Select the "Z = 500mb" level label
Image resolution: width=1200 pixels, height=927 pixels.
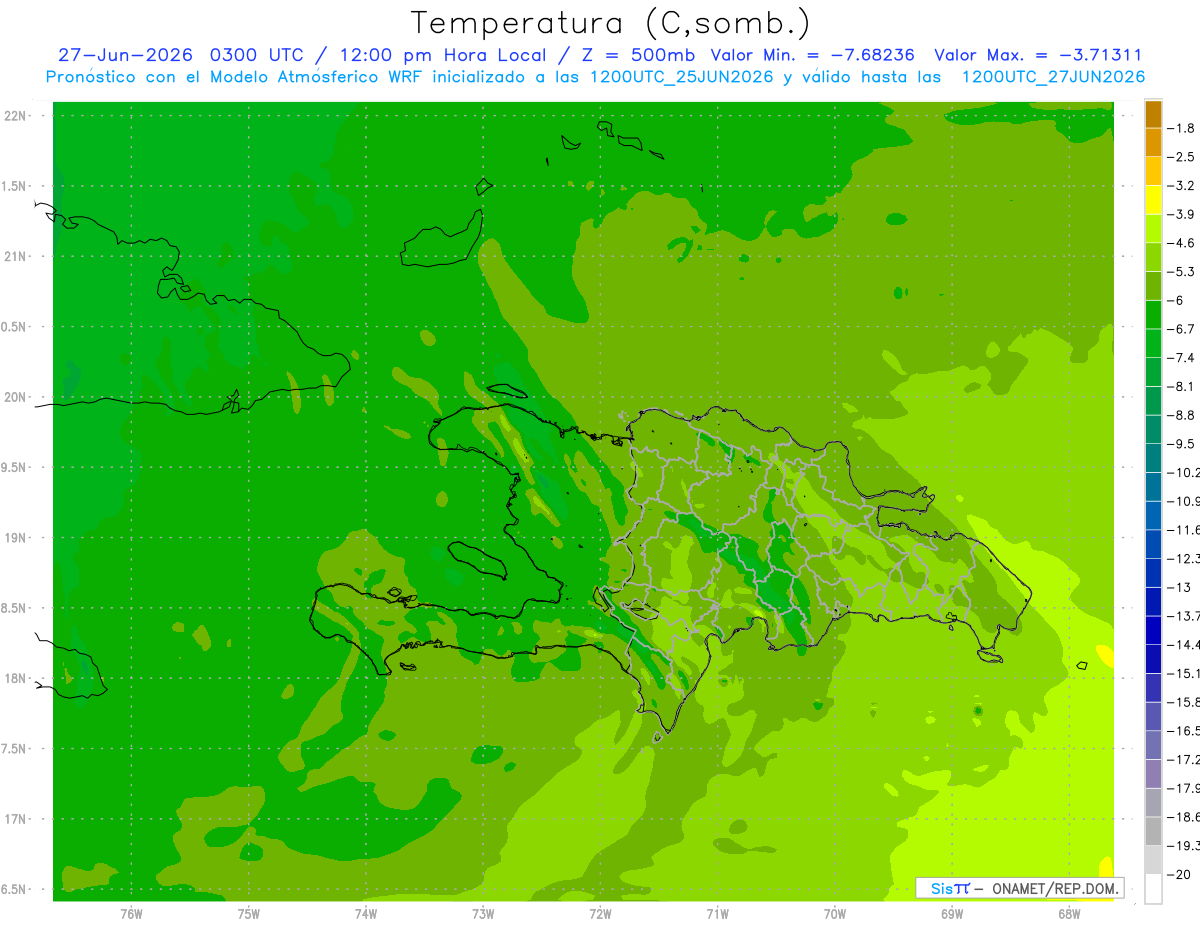638,55
